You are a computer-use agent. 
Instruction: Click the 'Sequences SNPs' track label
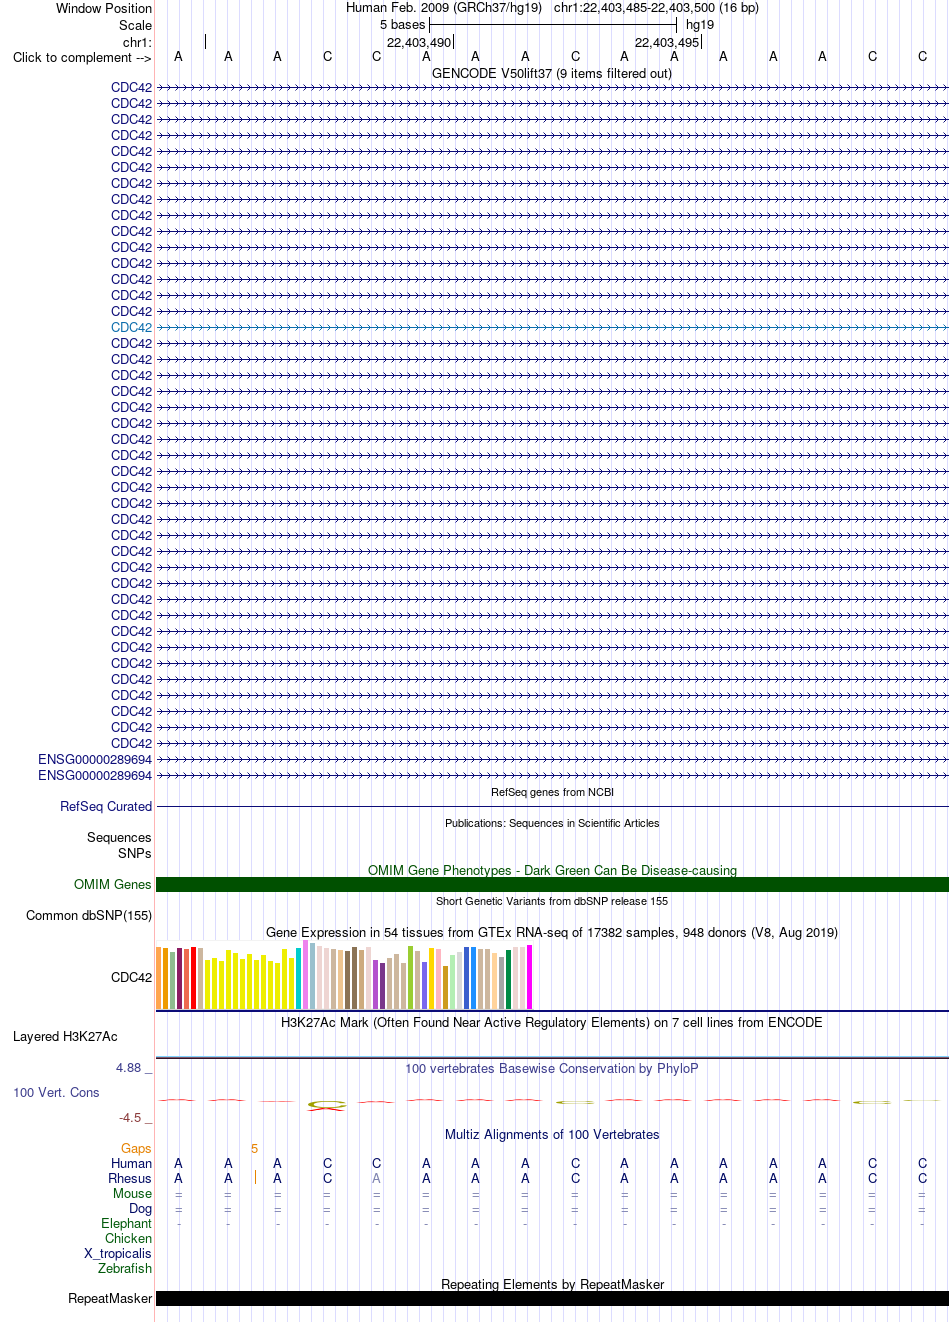point(119,846)
